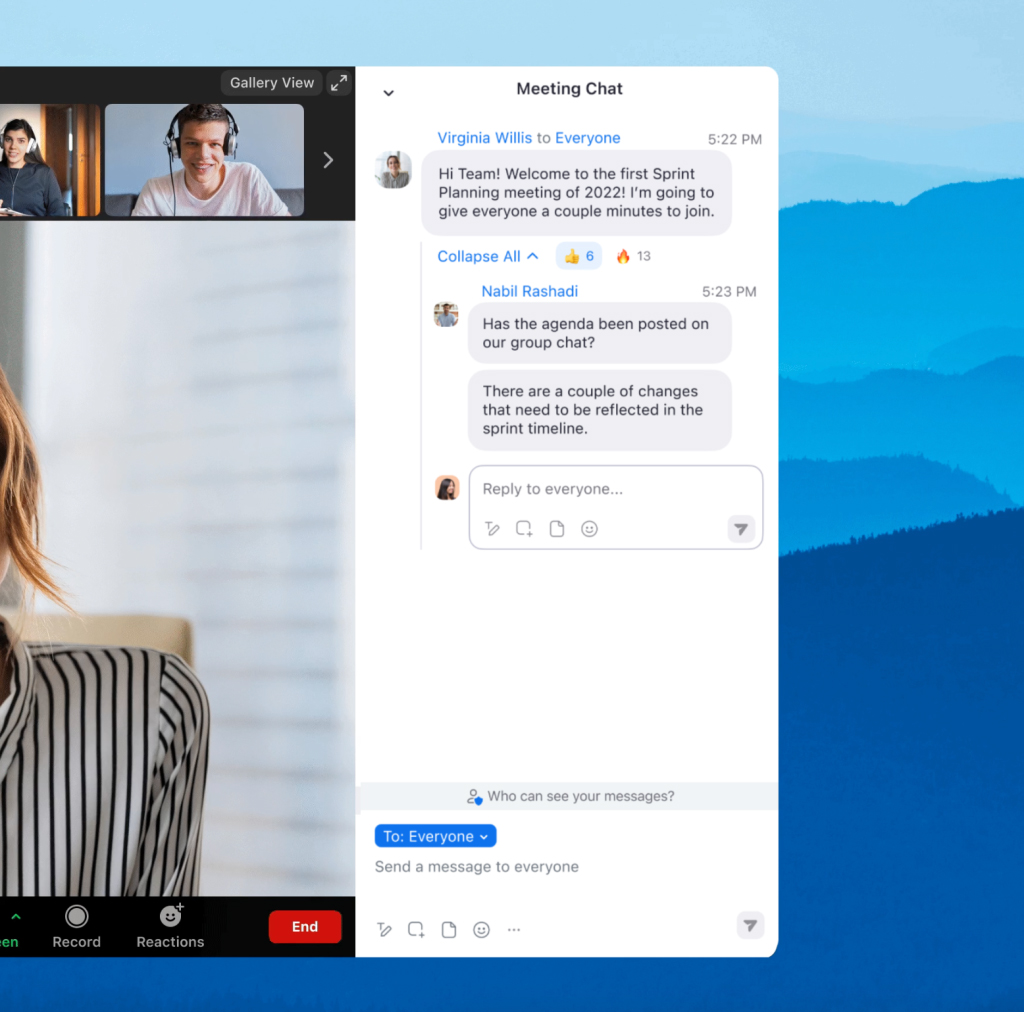Open the emoji picker in the chat box
Image resolution: width=1024 pixels, height=1012 pixels.
point(481,929)
